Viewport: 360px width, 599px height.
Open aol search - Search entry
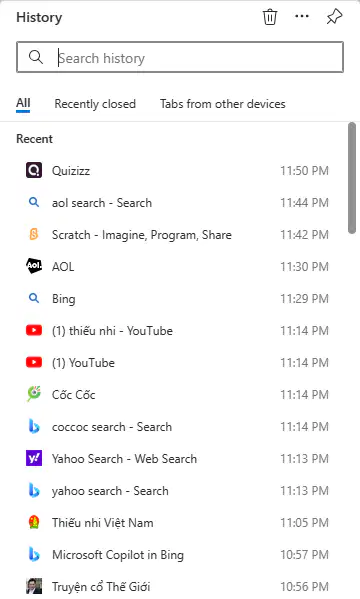click(x=177, y=202)
